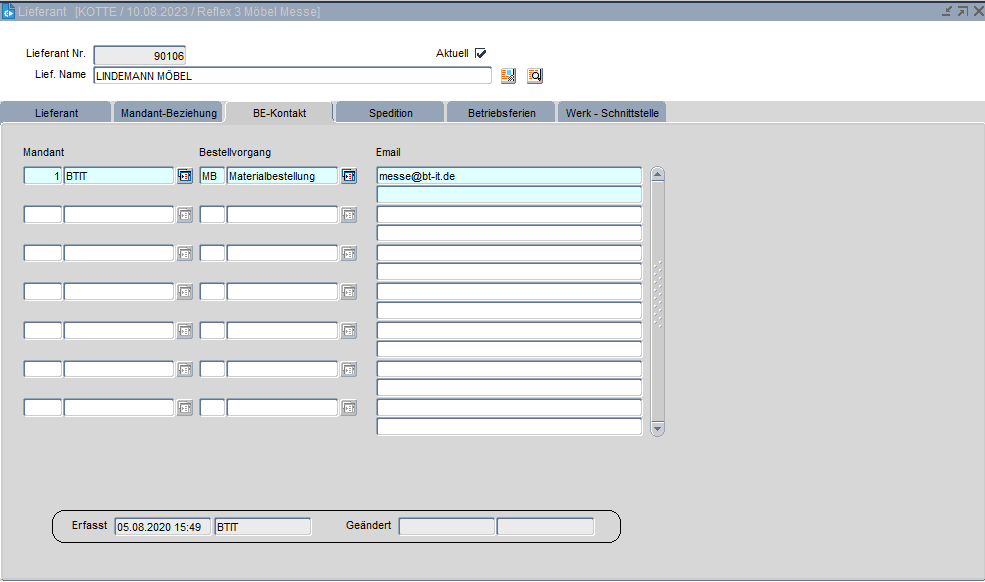The width and height of the screenshot is (985, 582).
Task: Click the Lieferant window icon in title bar
Action: point(8,11)
